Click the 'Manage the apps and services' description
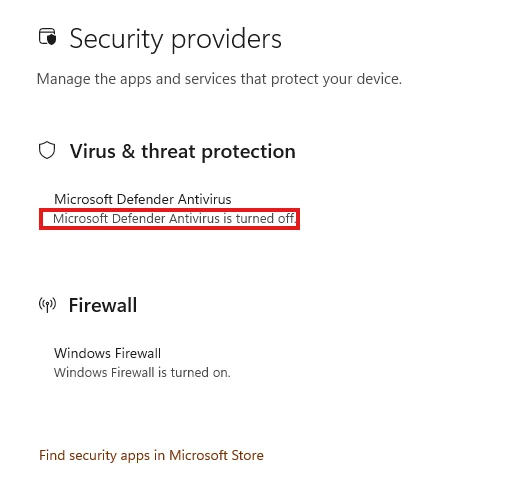 [x=219, y=79]
